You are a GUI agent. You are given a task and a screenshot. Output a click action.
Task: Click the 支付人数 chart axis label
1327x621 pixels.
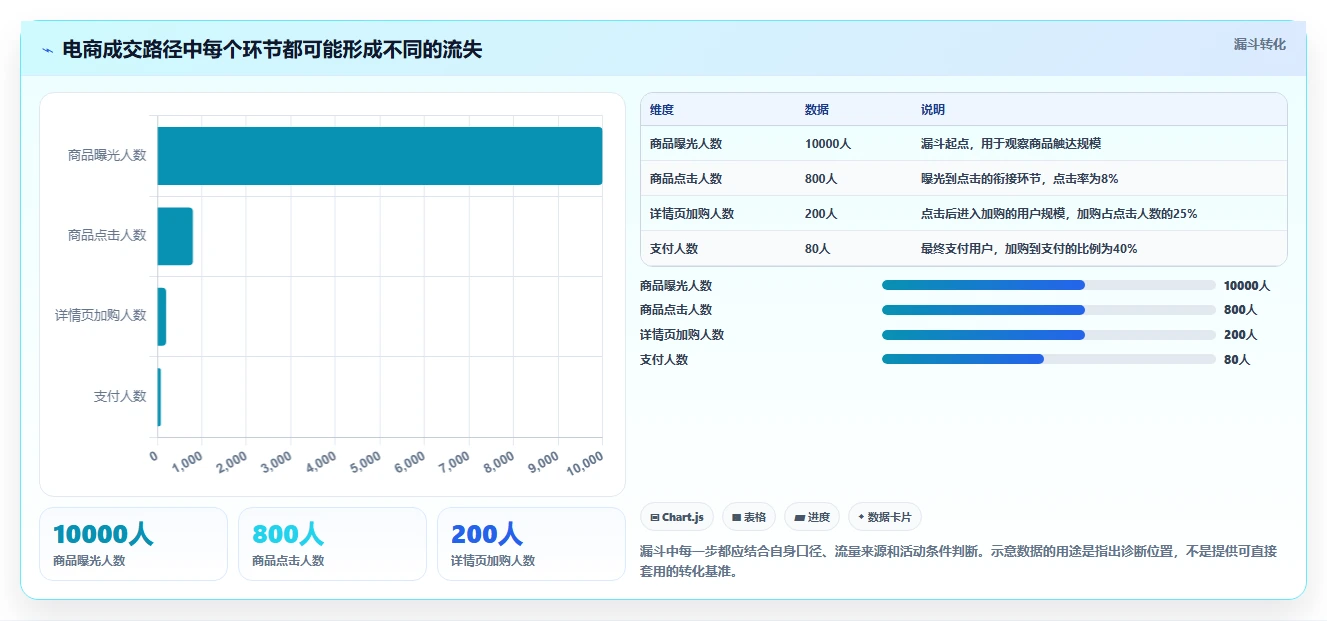click(x=120, y=397)
